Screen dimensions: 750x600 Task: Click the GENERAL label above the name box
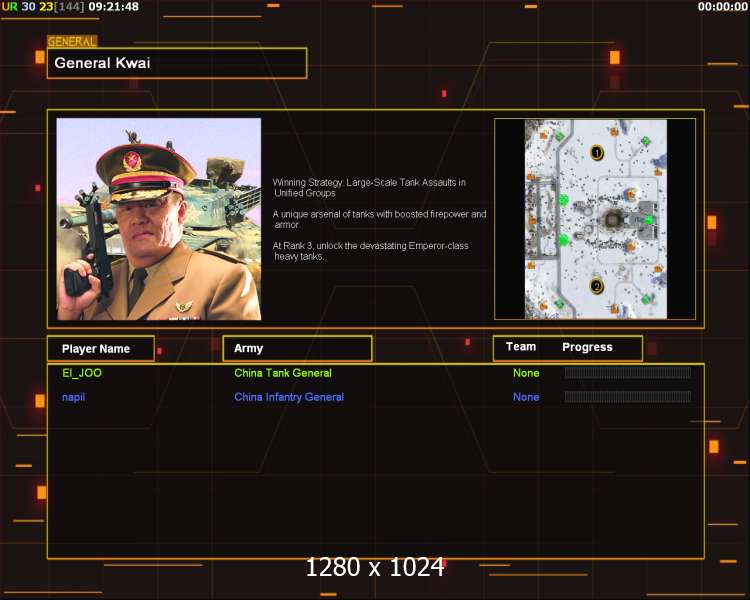coord(72,42)
